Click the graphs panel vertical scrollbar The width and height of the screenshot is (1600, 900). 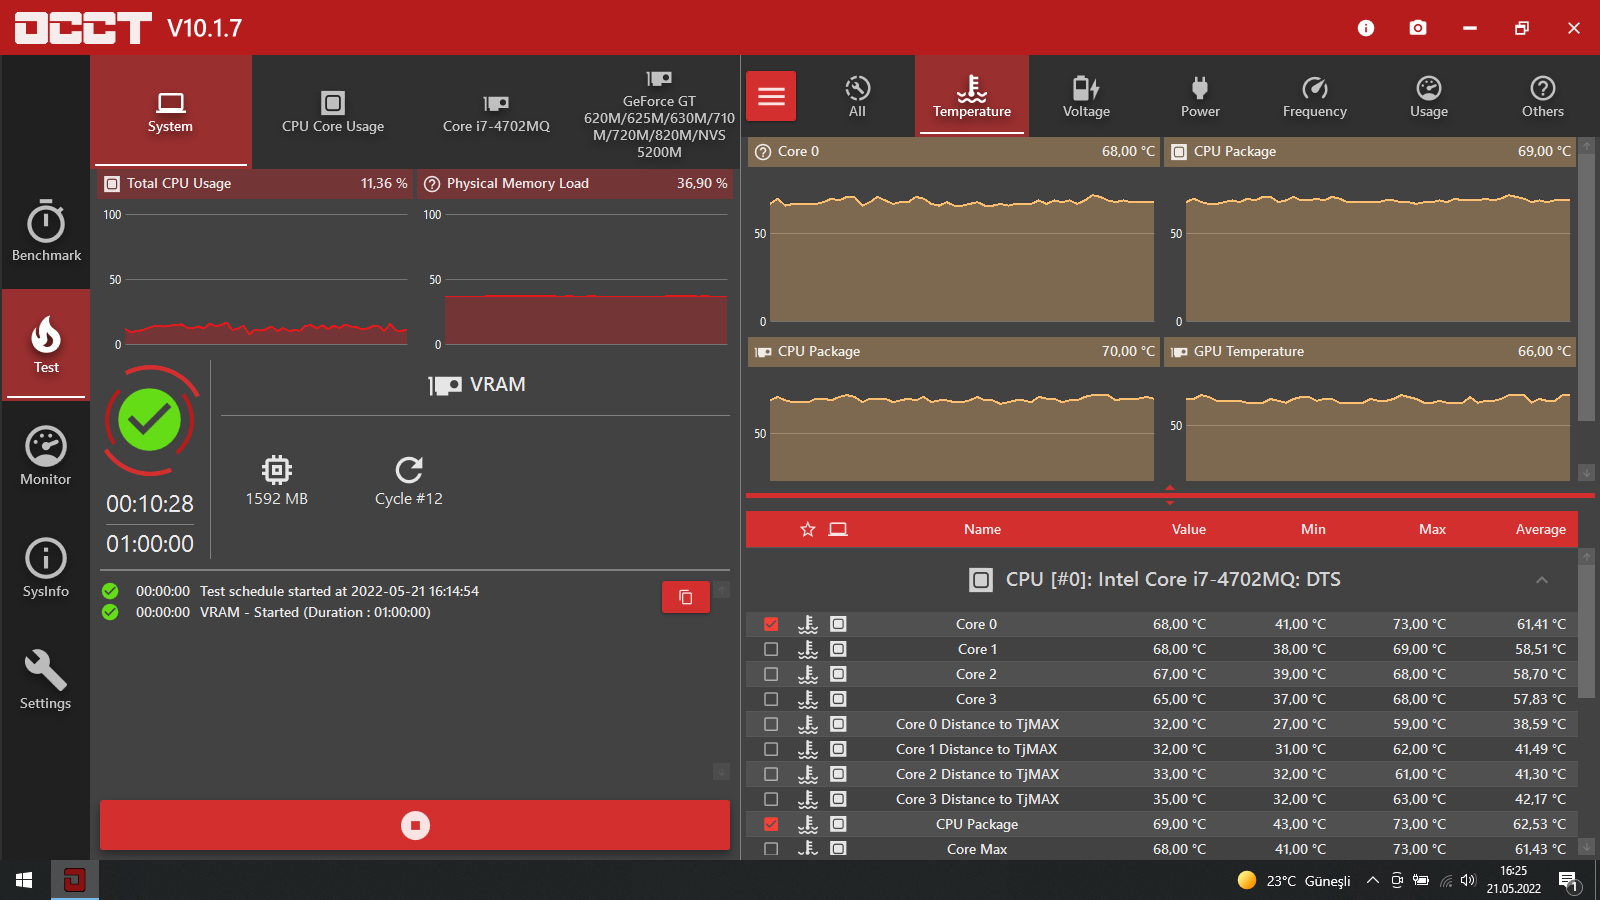(1586, 287)
